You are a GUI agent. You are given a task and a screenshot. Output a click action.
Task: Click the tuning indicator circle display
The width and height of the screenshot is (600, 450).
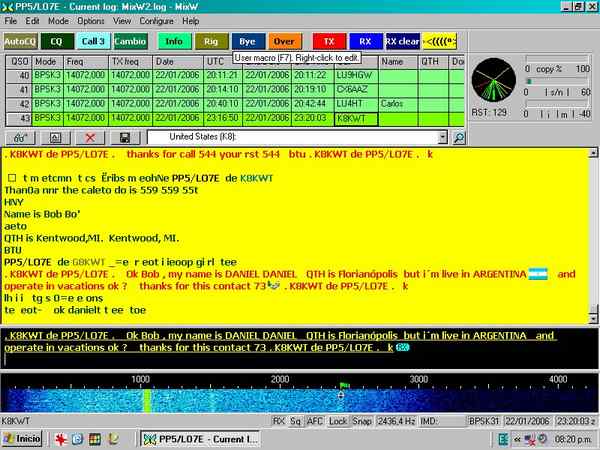pos(494,80)
